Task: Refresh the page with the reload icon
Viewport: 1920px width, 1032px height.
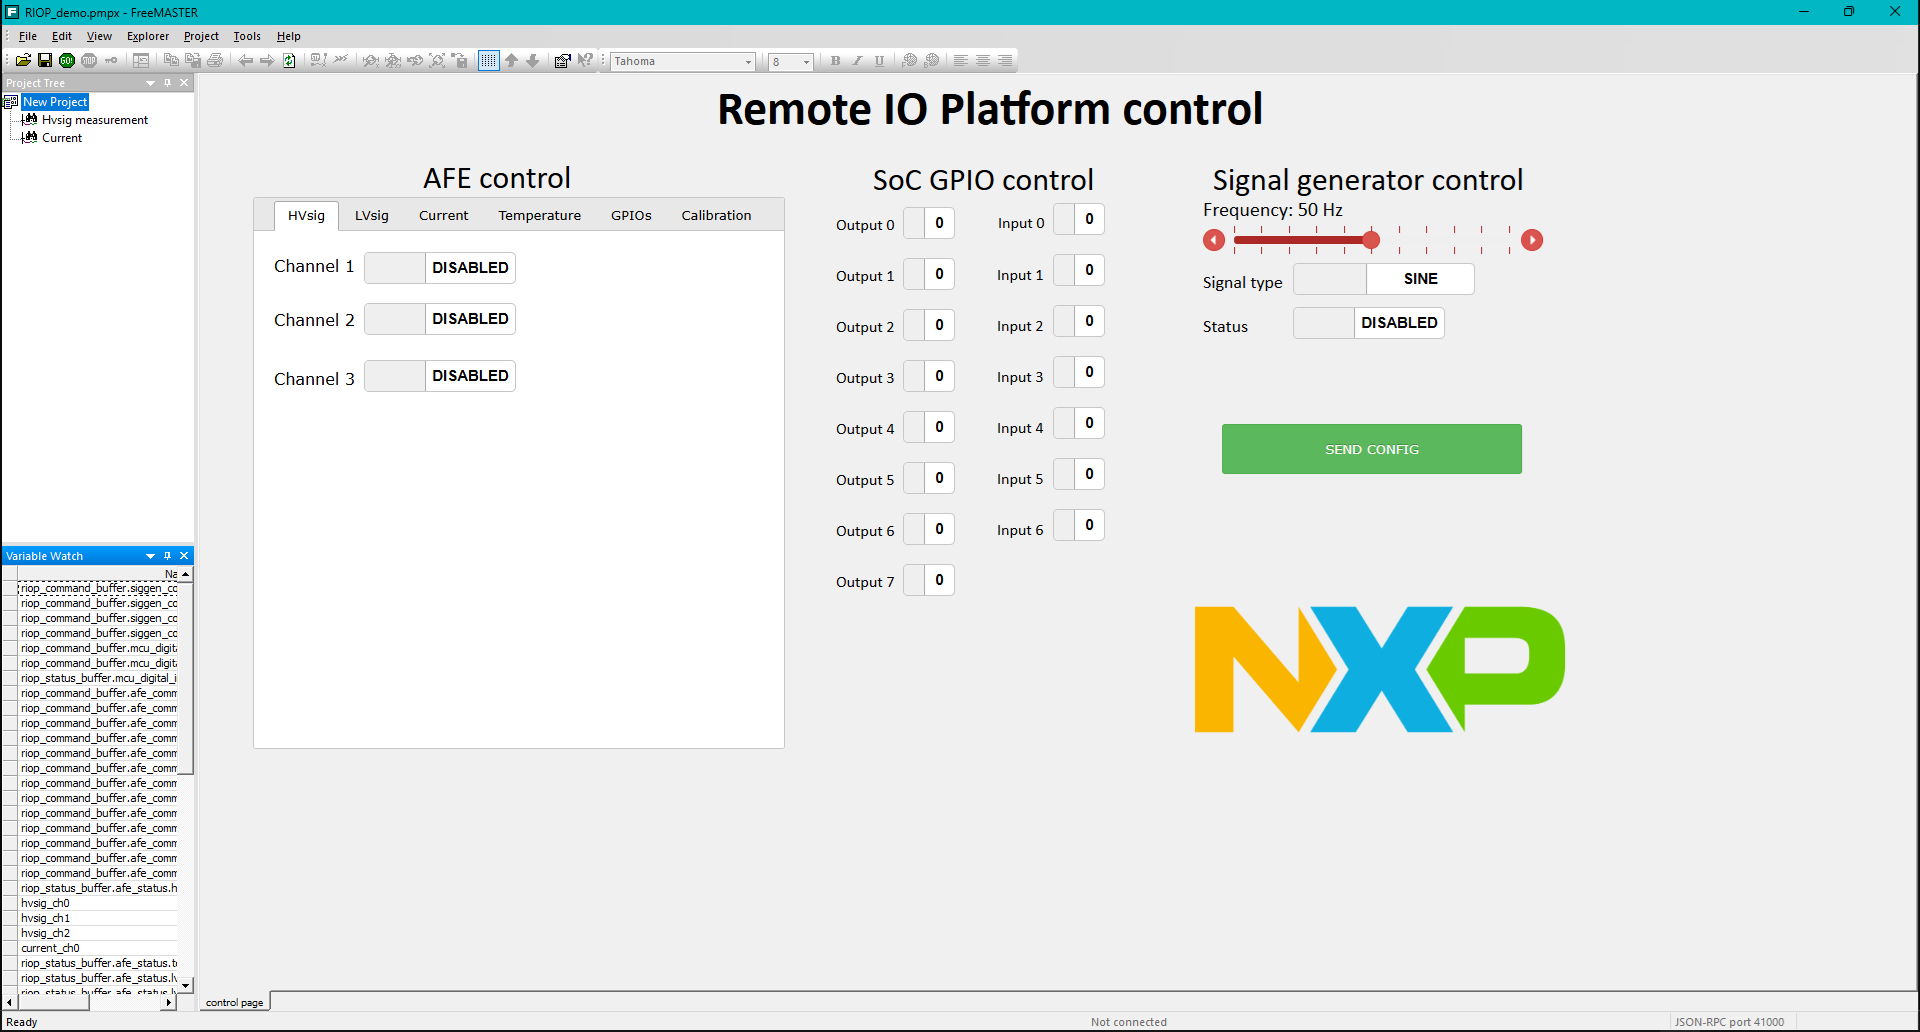Action: click(x=289, y=60)
